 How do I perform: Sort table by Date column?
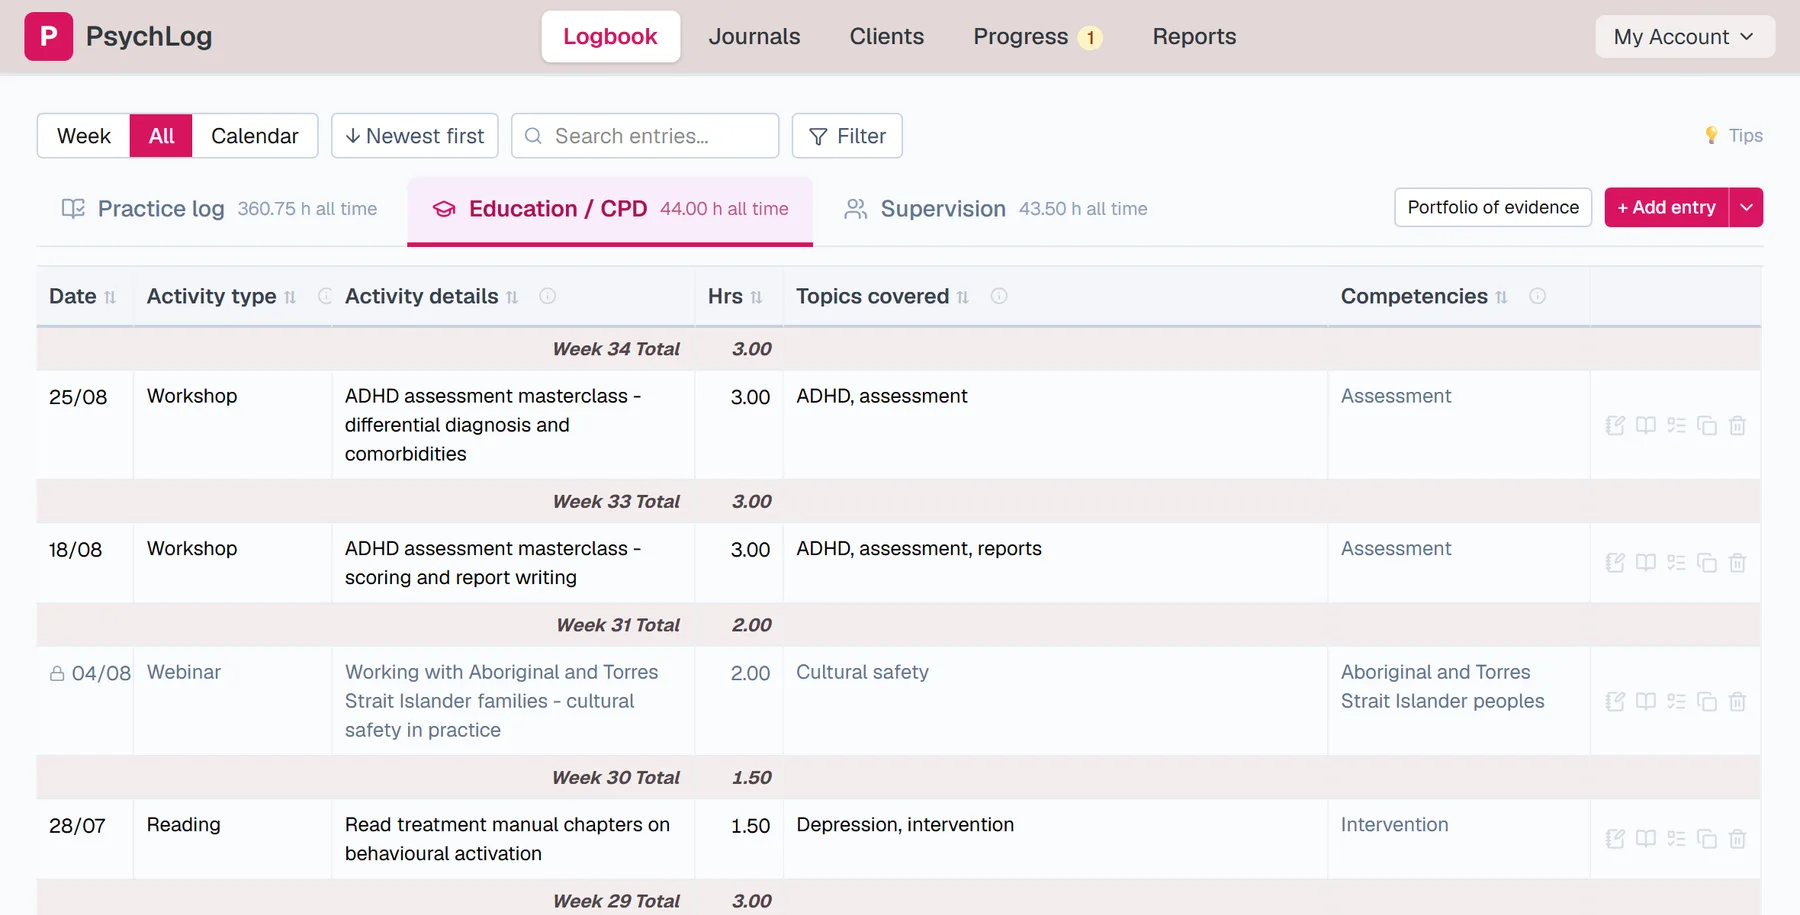point(110,297)
